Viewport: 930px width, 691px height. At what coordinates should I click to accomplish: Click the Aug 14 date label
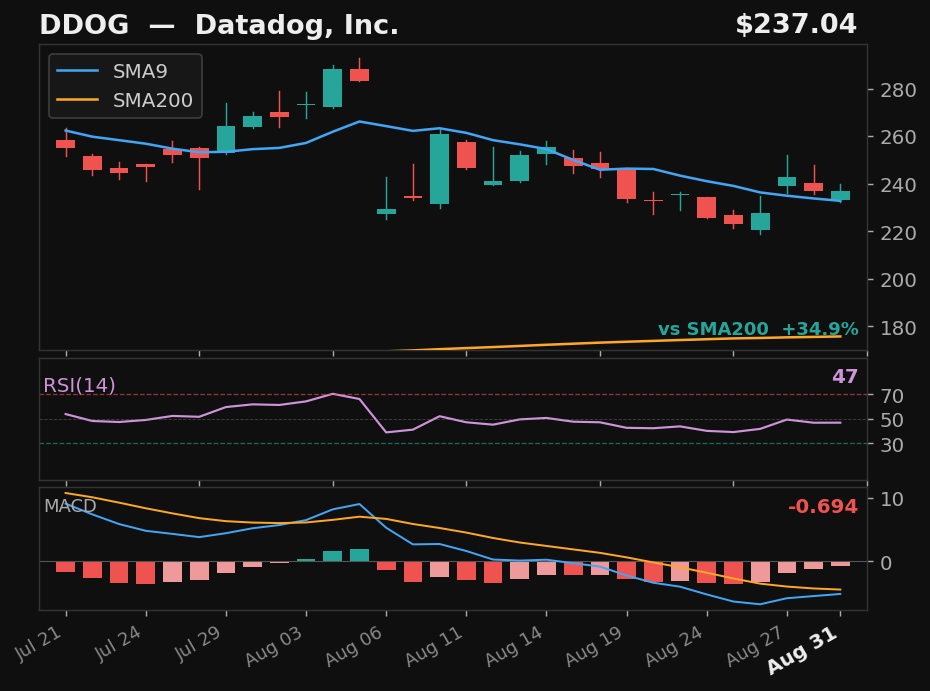pyautogui.click(x=514, y=646)
